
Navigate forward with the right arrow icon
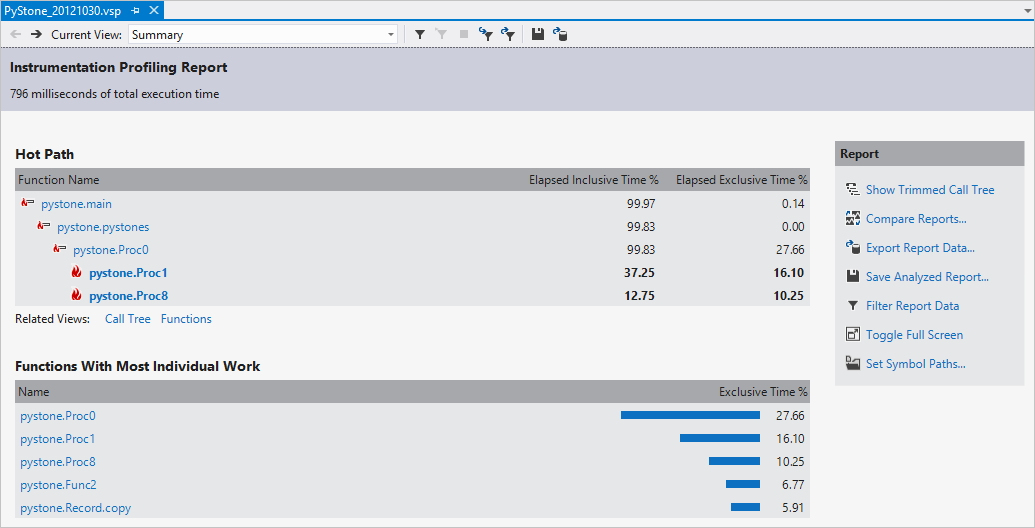36,35
